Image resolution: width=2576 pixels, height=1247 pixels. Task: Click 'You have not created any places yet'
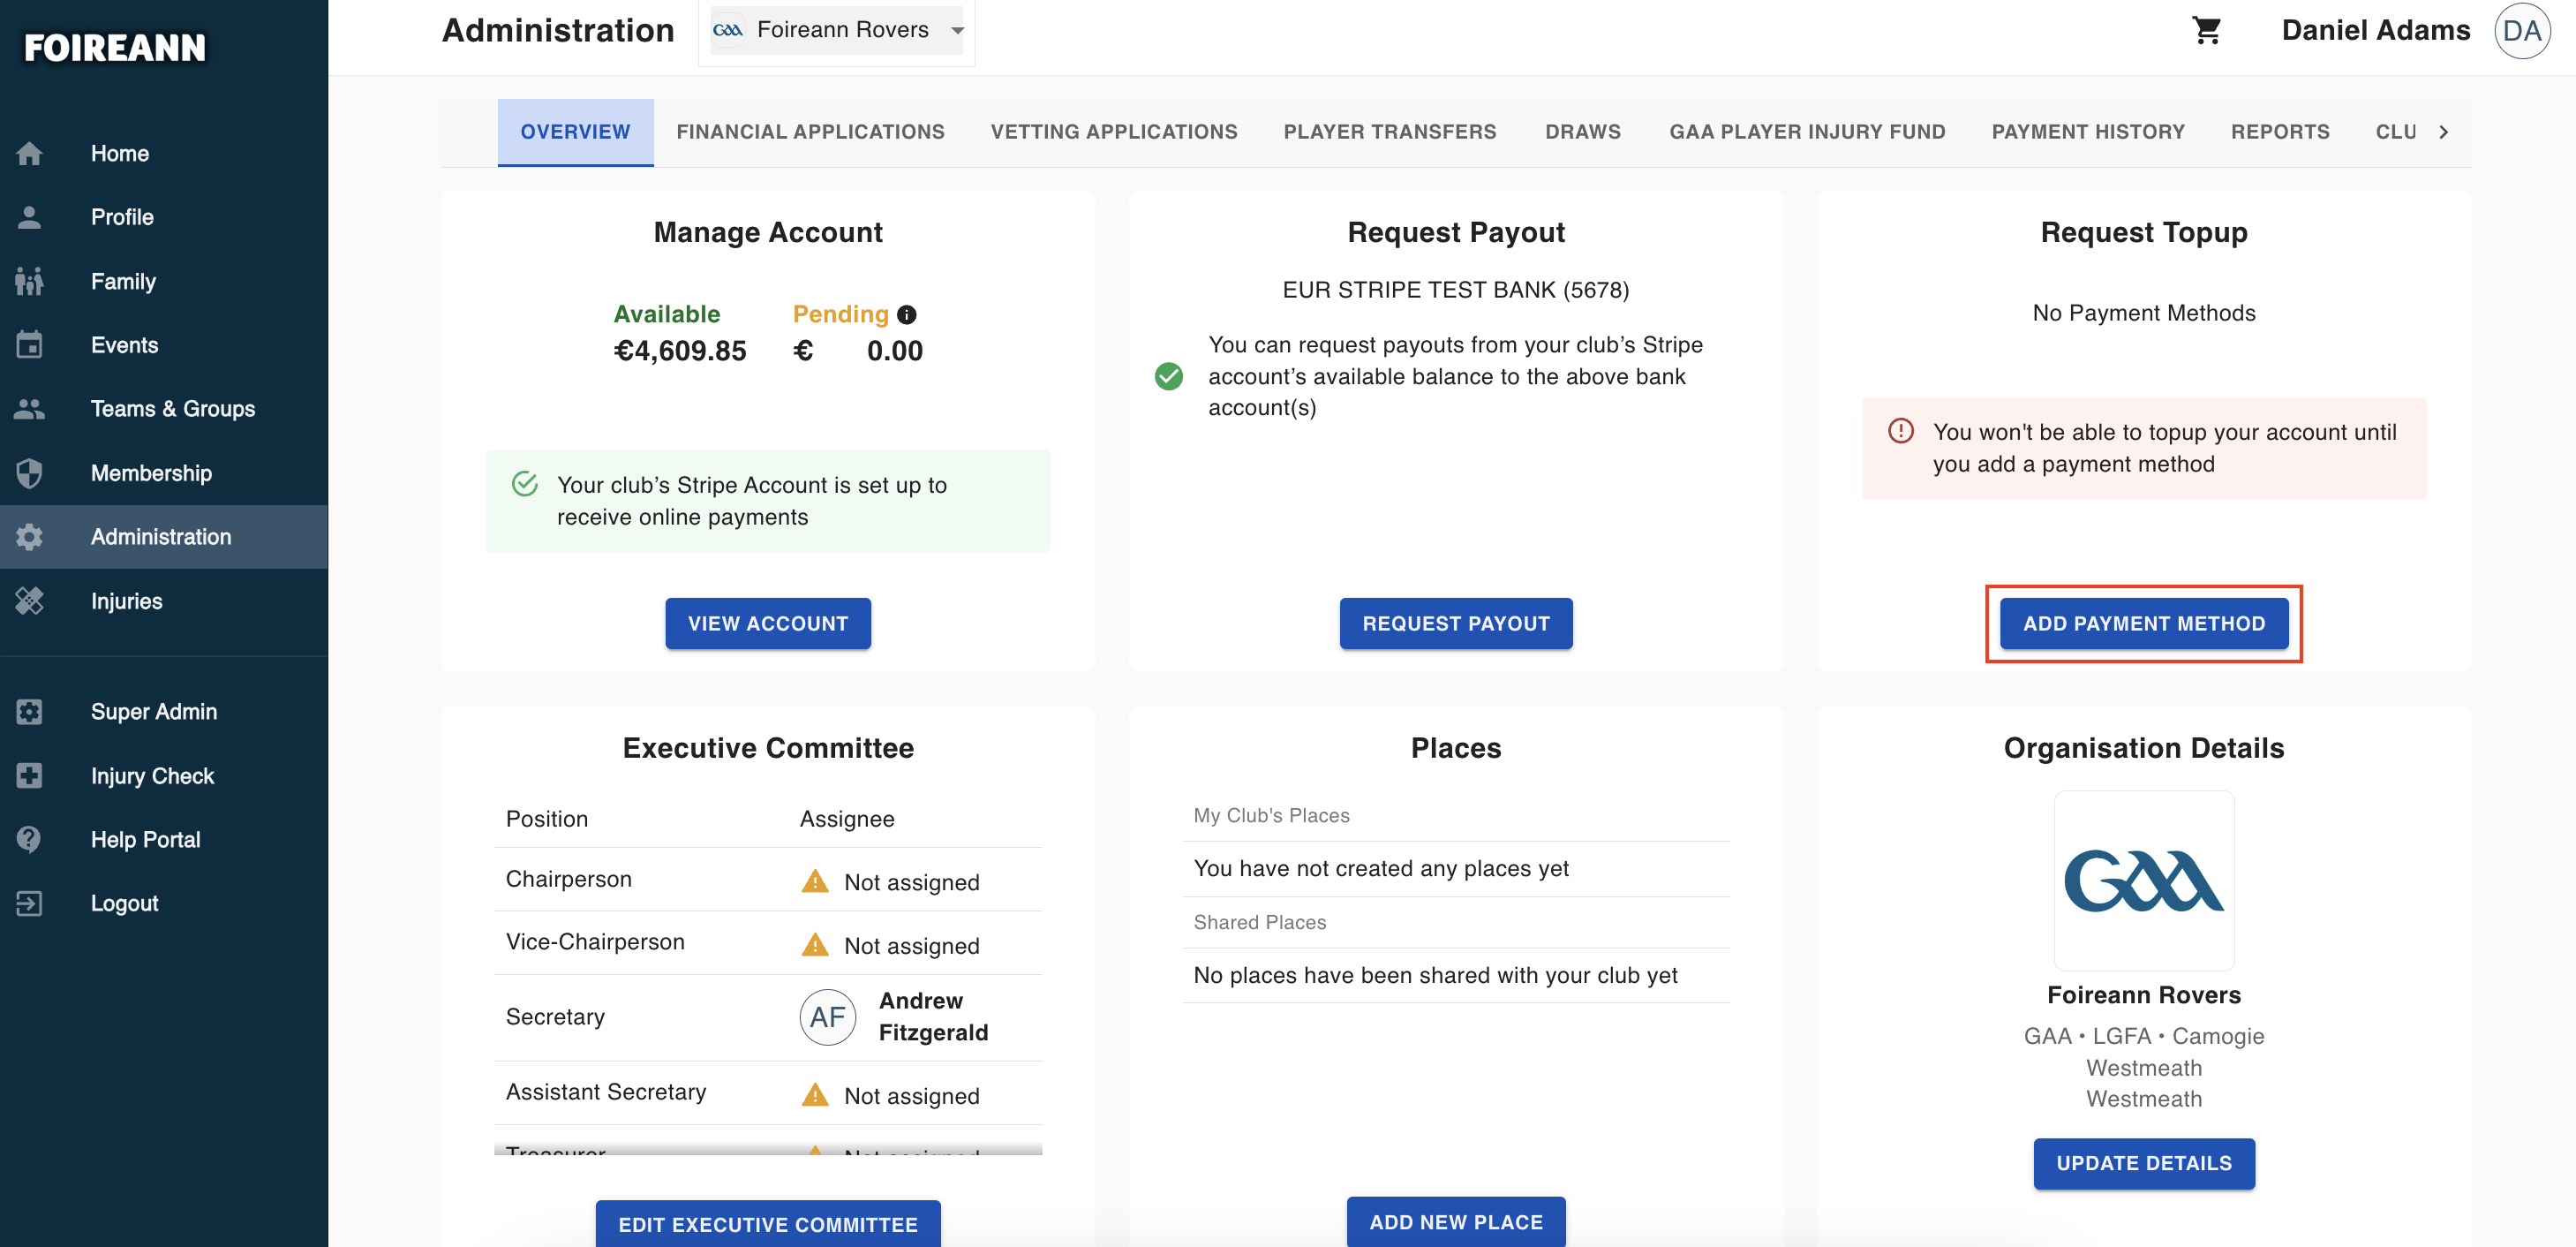click(x=1381, y=868)
